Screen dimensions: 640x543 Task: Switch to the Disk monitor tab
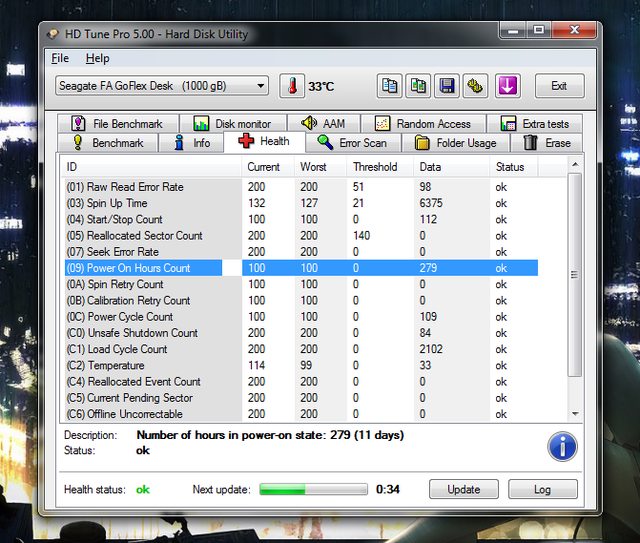pyautogui.click(x=233, y=123)
